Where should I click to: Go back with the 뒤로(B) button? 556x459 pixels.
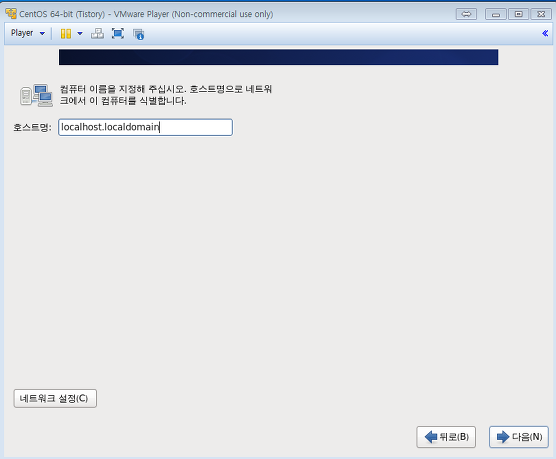446,437
